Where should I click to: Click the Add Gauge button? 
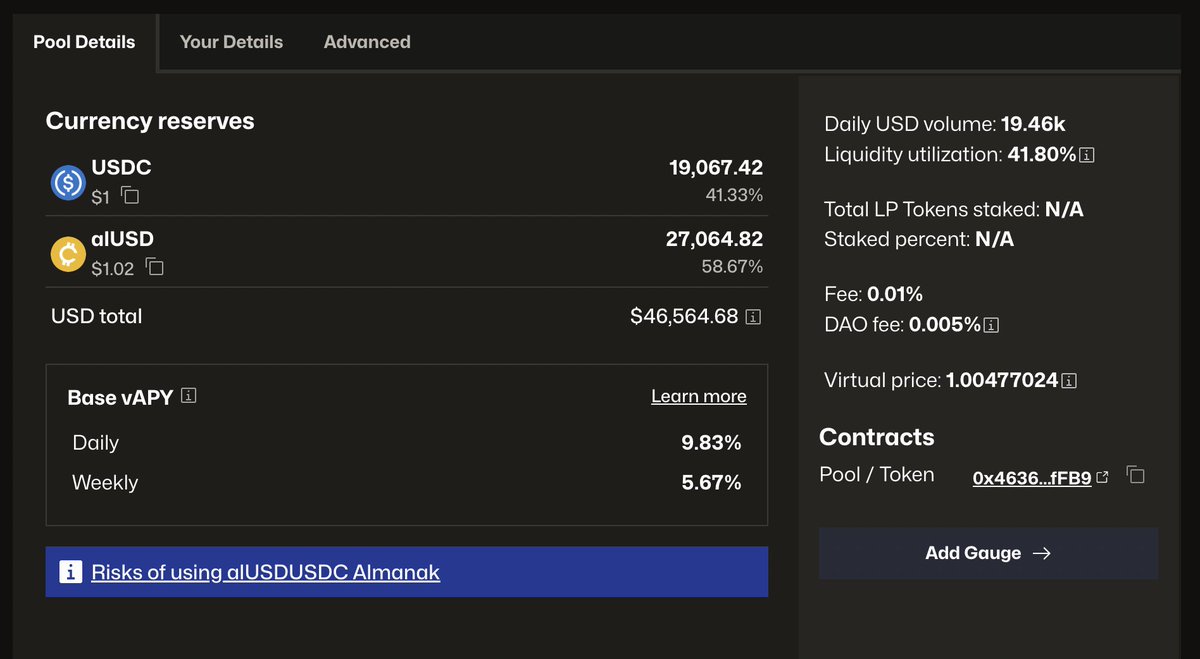tap(988, 553)
